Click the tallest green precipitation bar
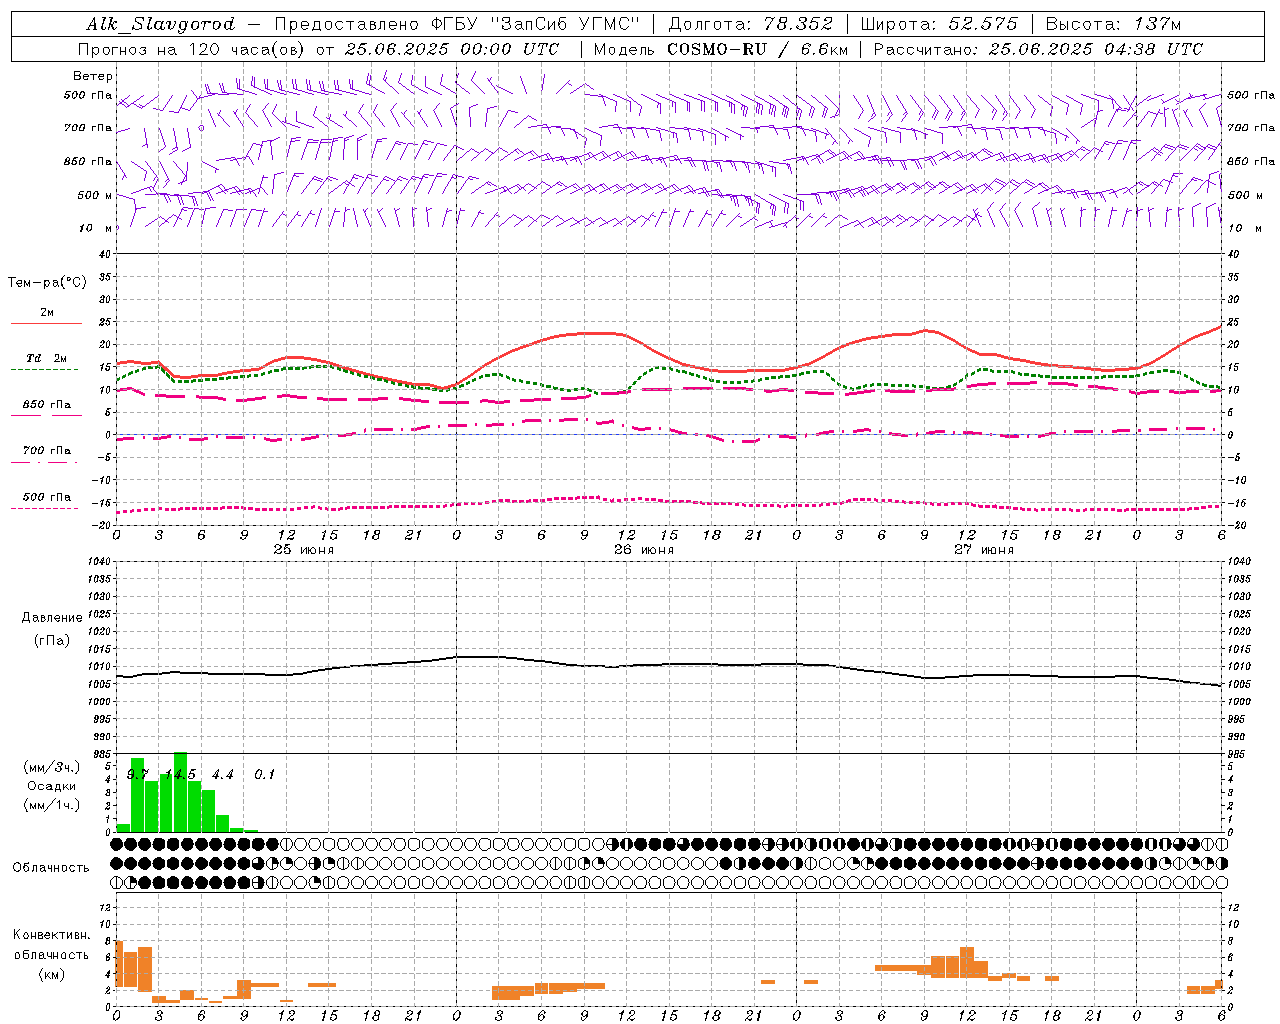 tap(180, 792)
